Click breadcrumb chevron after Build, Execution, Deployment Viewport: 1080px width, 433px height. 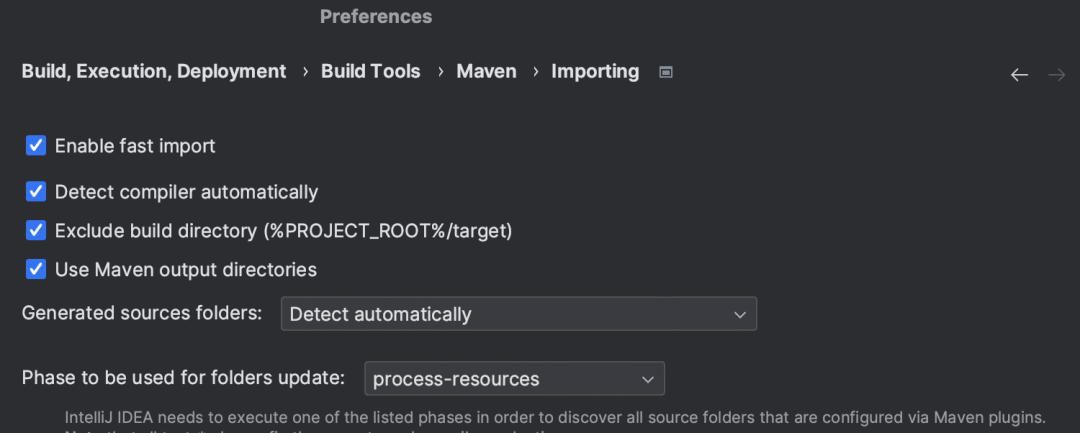304,72
